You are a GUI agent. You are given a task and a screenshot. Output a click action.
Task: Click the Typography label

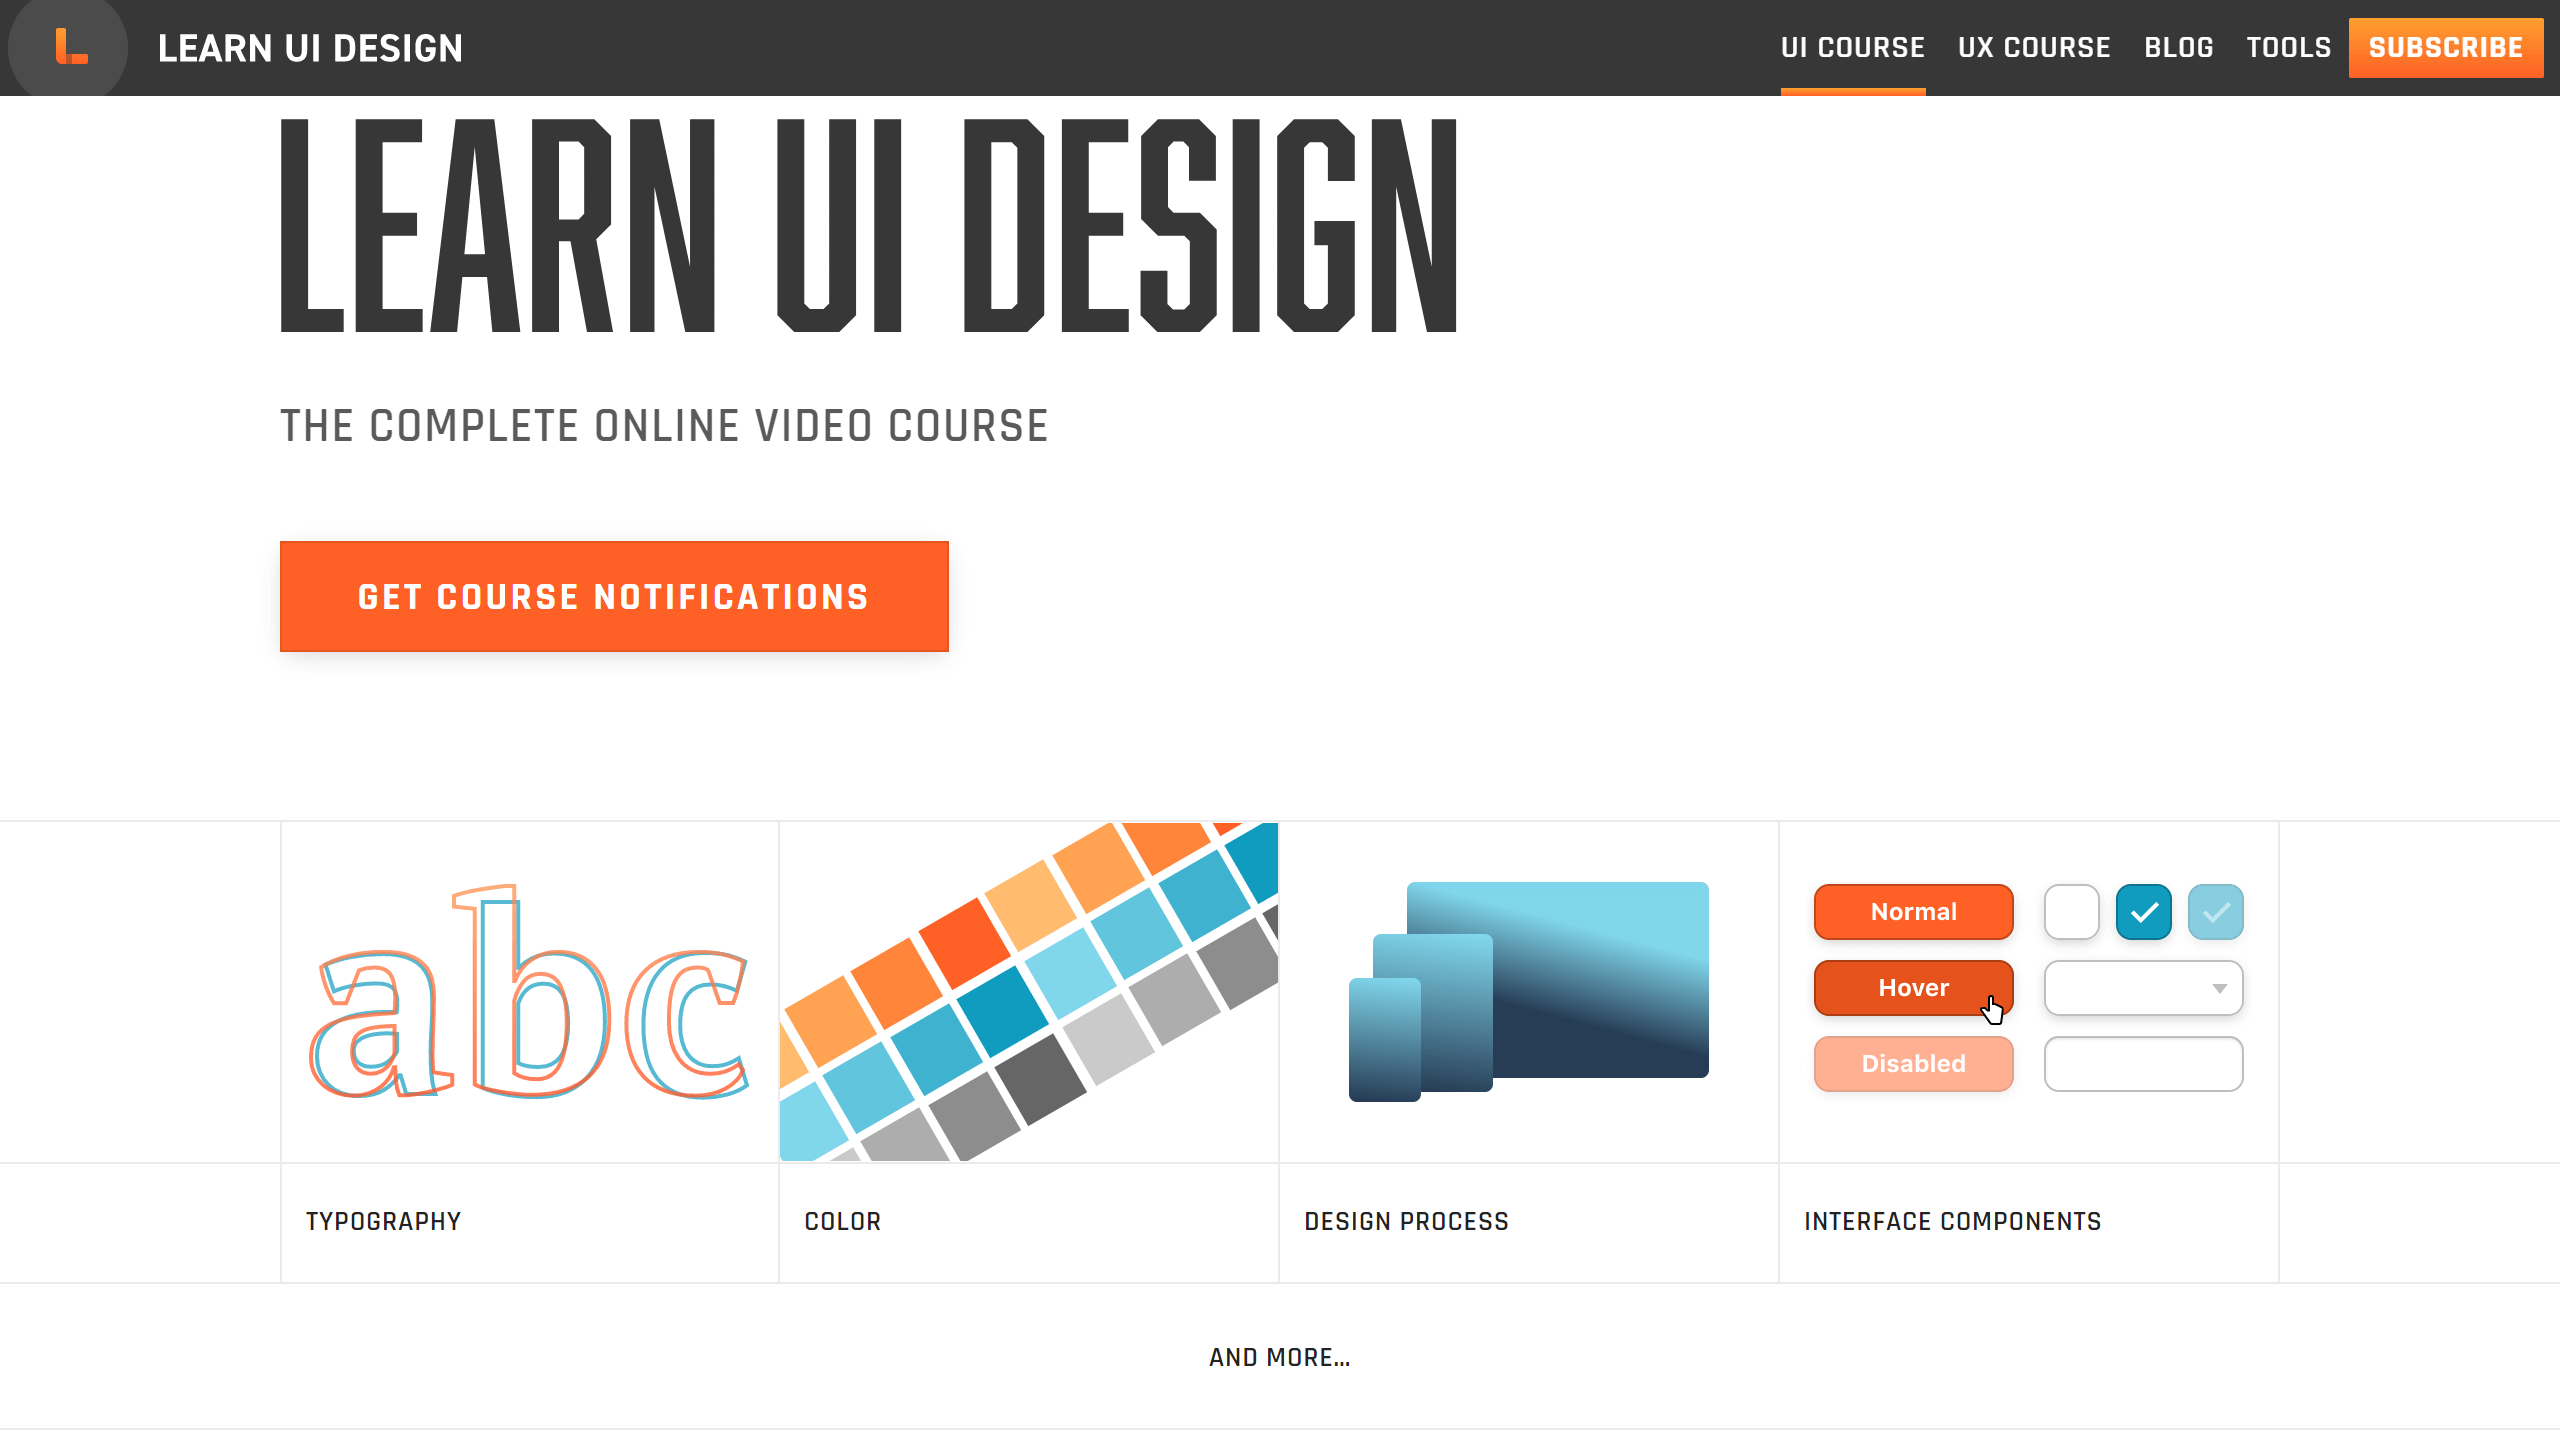click(383, 1222)
